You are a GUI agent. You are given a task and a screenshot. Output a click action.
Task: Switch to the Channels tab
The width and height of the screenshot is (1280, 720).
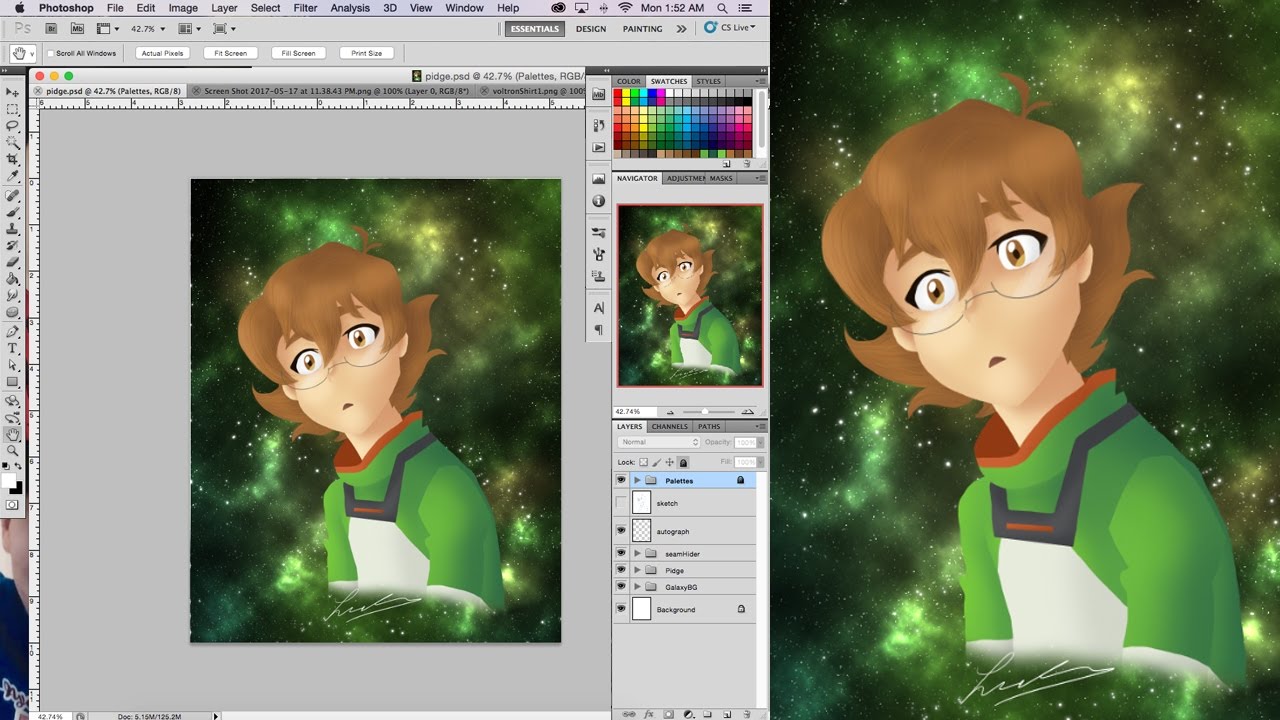point(669,427)
